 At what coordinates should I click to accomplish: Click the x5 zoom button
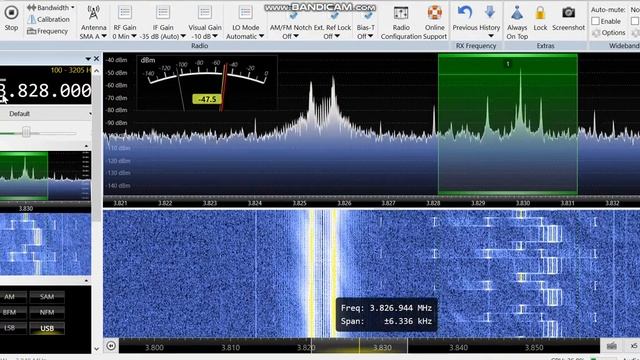634,346
